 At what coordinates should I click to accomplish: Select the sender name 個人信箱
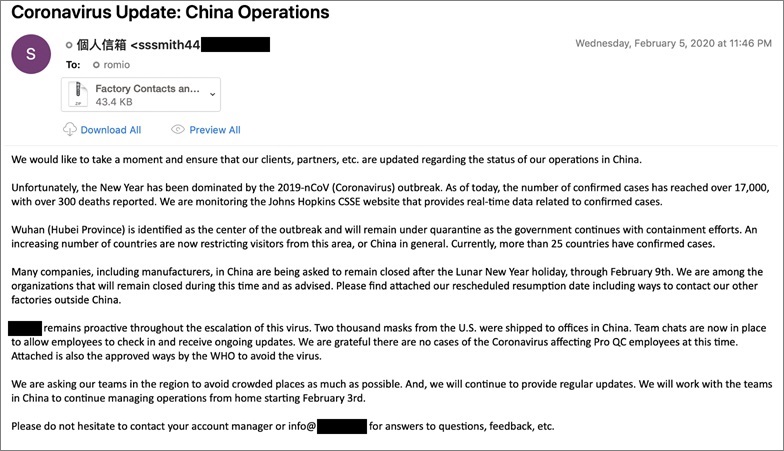click(101, 45)
